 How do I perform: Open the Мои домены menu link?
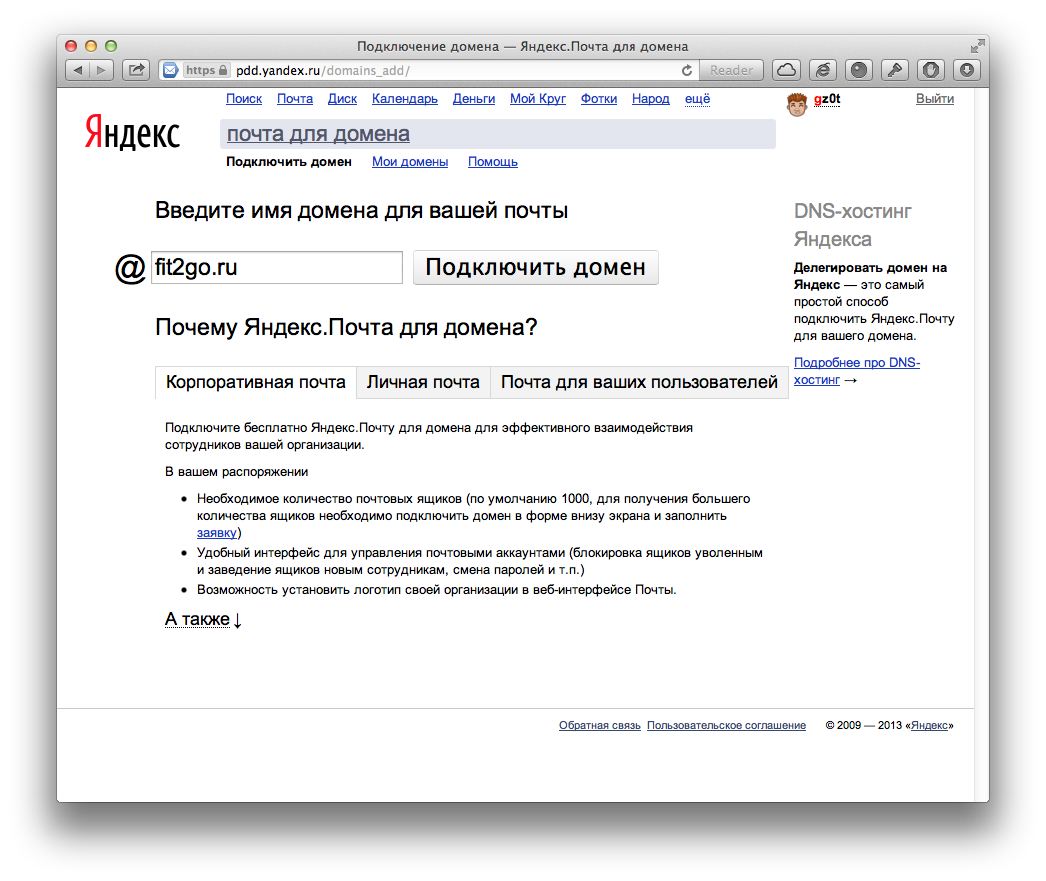pyautogui.click(x=410, y=162)
